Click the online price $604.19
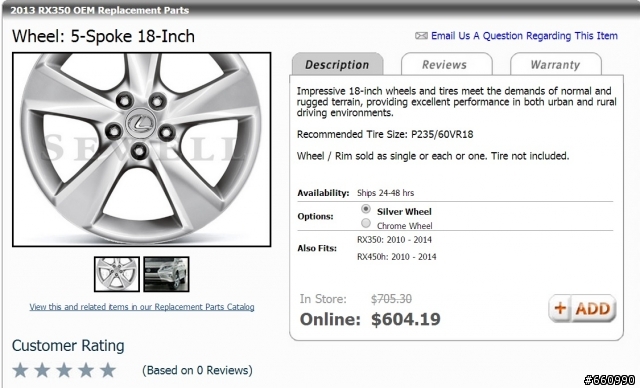640x388 pixels. (x=406, y=319)
